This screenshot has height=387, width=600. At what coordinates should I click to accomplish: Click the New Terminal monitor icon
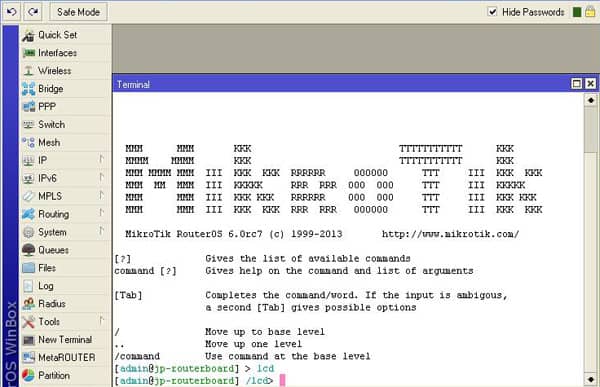28,340
